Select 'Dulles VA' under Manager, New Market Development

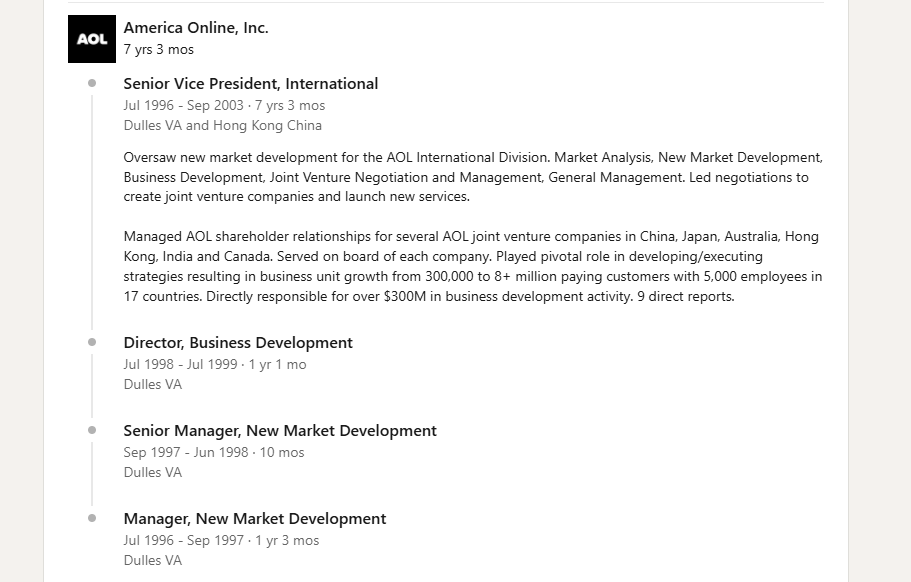click(x=153, y=561)
